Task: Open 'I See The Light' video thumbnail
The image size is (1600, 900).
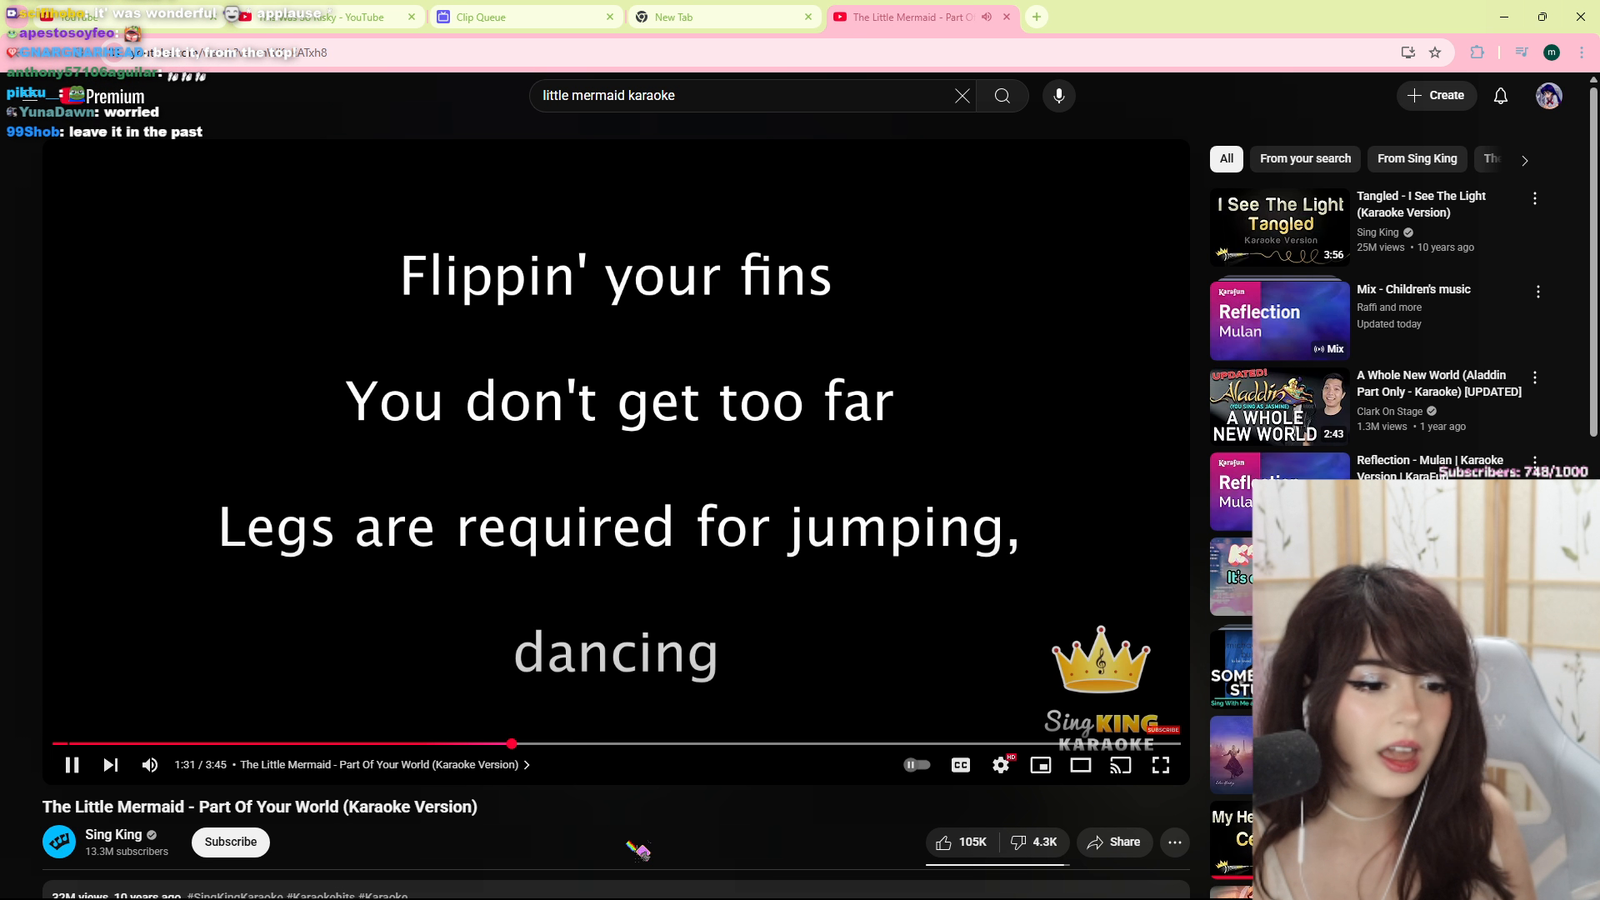Action: tap(1280, 227)
